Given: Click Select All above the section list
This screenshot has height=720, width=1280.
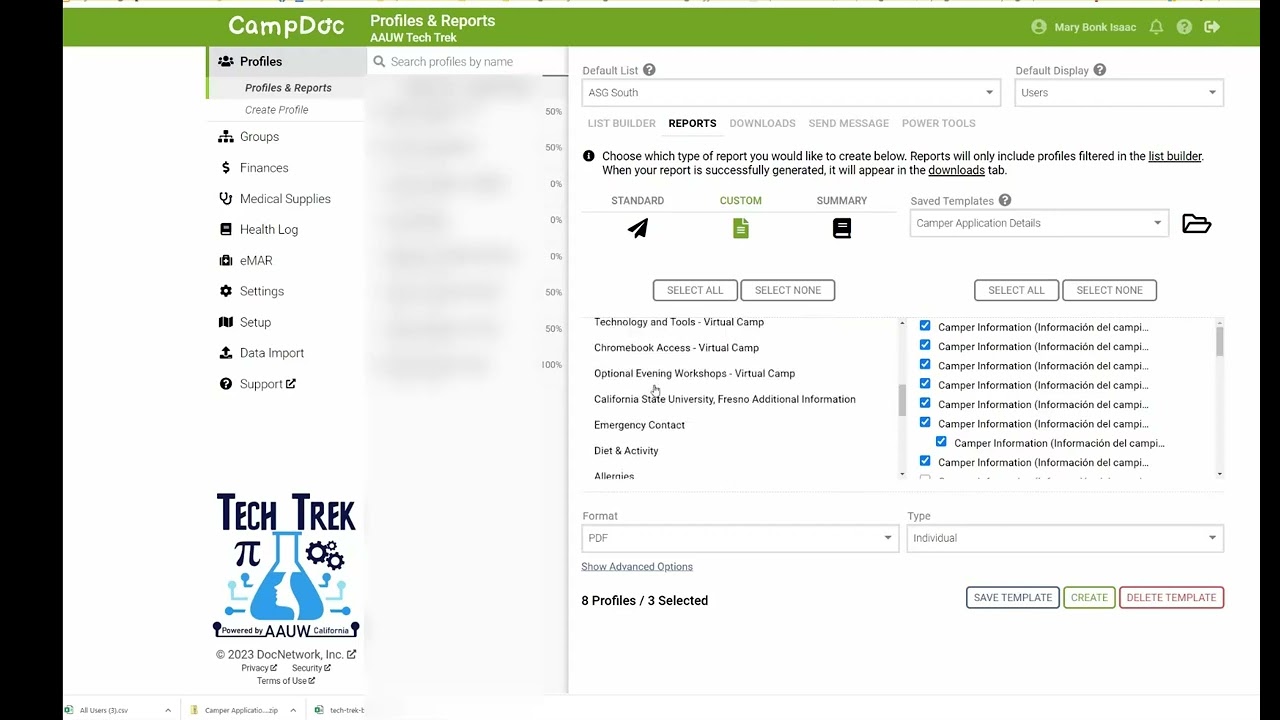Looking at the screenshot, I should tap(695, 290).
